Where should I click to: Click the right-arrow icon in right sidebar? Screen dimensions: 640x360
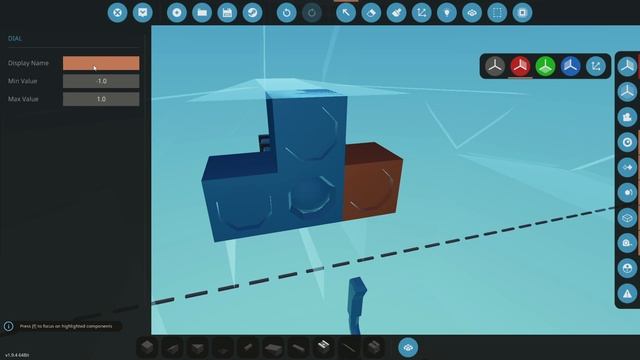(x=627, y=167)
